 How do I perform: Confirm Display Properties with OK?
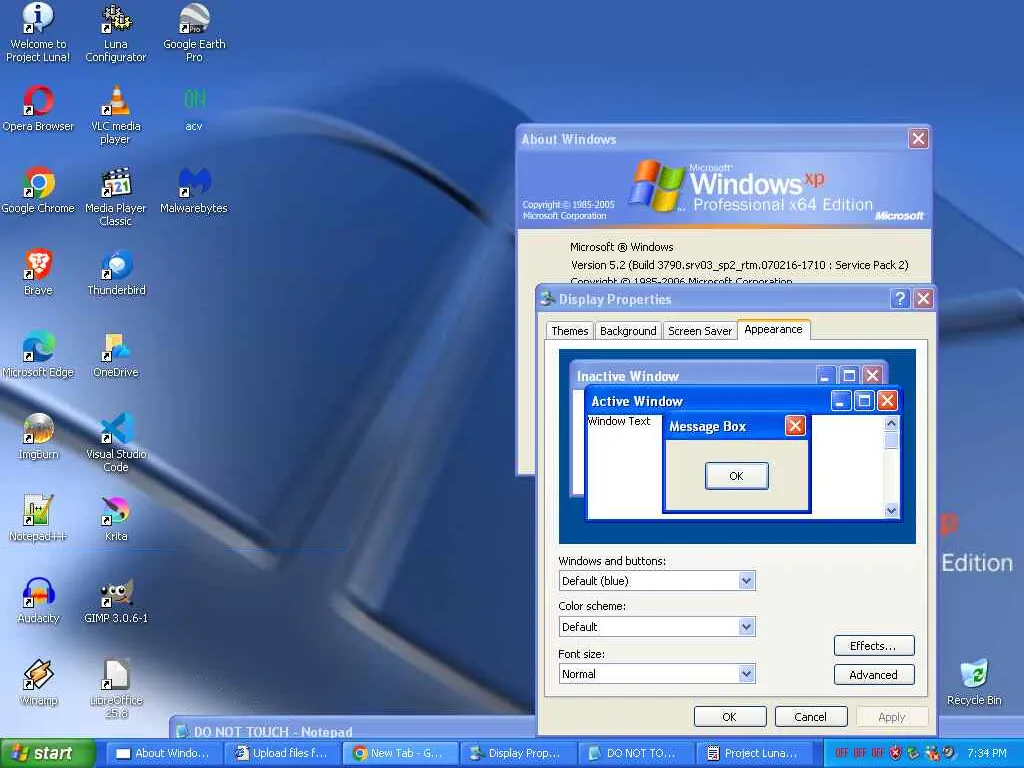(729, 717)
